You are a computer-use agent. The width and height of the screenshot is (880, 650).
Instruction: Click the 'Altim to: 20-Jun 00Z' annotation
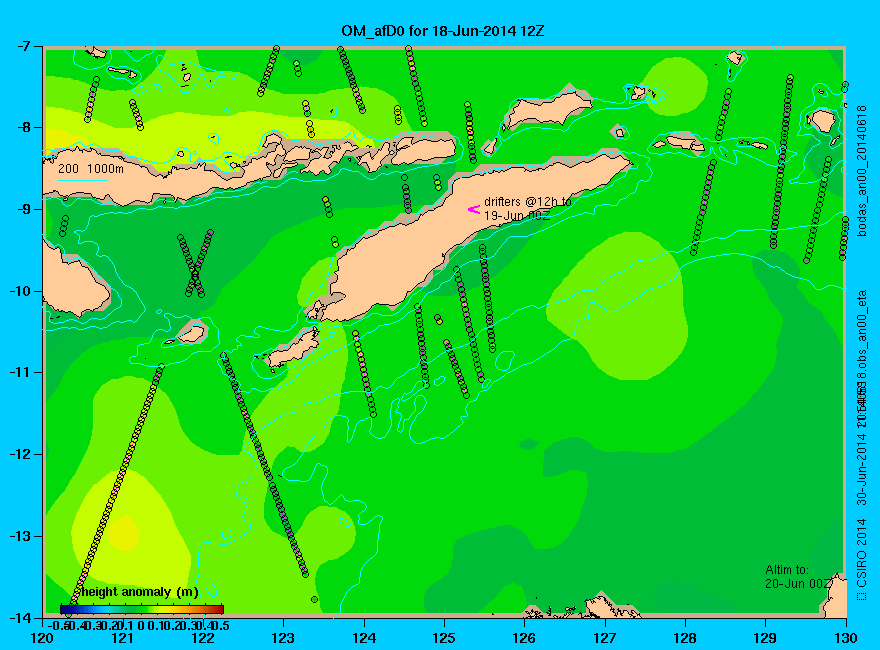(x=798, y=576)
